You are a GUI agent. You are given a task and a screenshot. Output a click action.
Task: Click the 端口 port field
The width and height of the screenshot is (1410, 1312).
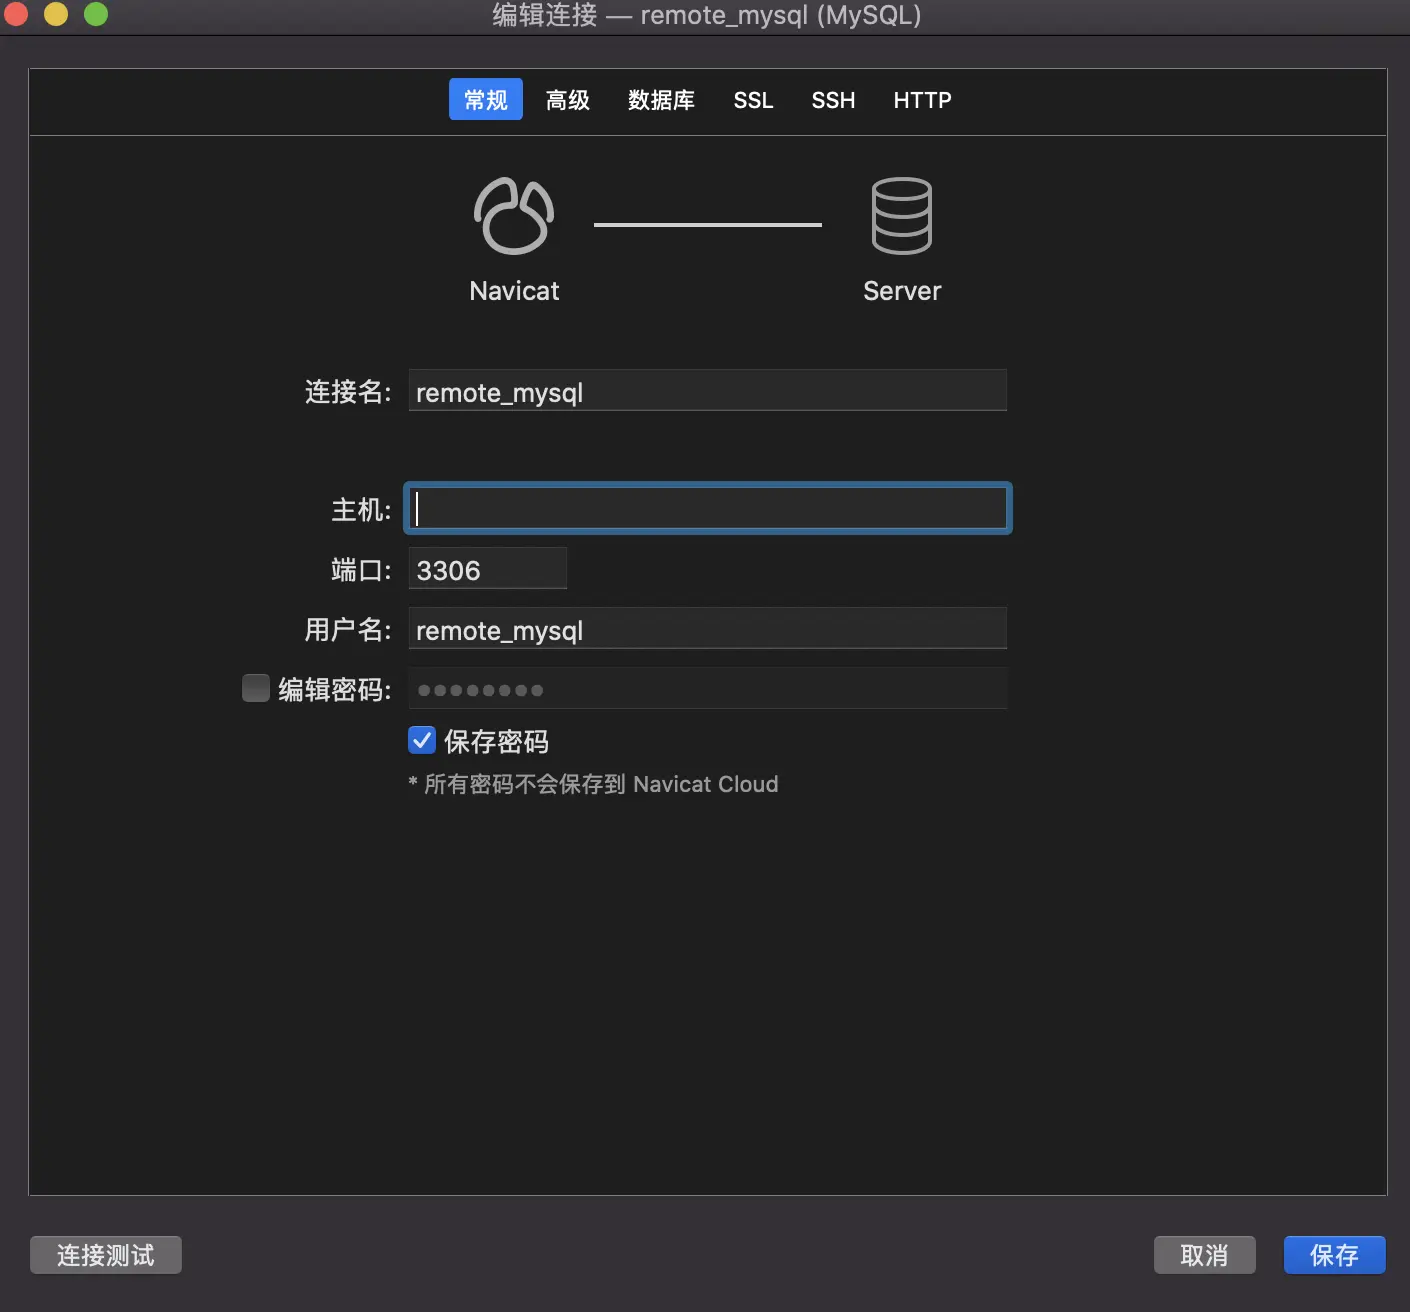[487, 569]
